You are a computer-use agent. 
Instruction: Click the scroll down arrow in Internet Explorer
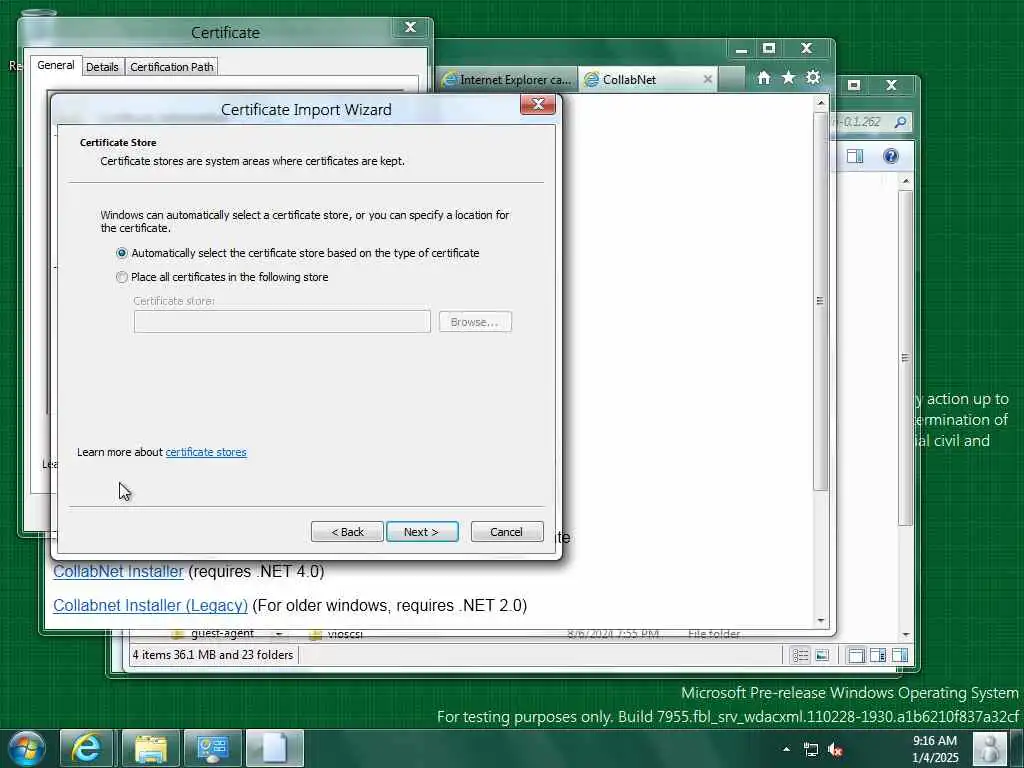tap(821, 620)
